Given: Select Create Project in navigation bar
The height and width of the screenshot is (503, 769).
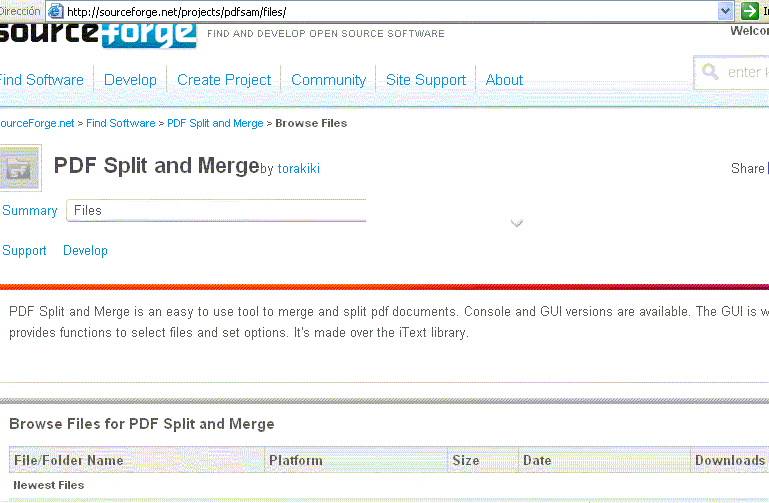Looking at the screenshot, I should pyautogui.click(x=224, y=80).
